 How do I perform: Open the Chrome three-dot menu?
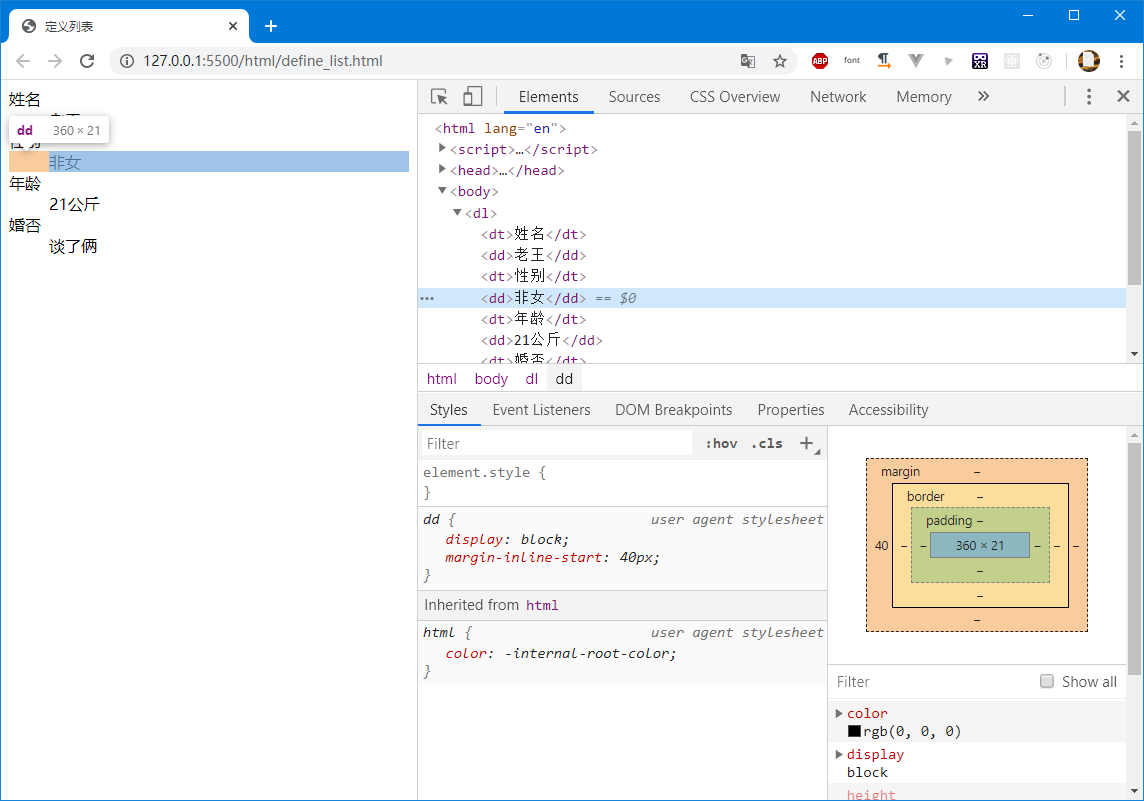[x=1121, y=61]
